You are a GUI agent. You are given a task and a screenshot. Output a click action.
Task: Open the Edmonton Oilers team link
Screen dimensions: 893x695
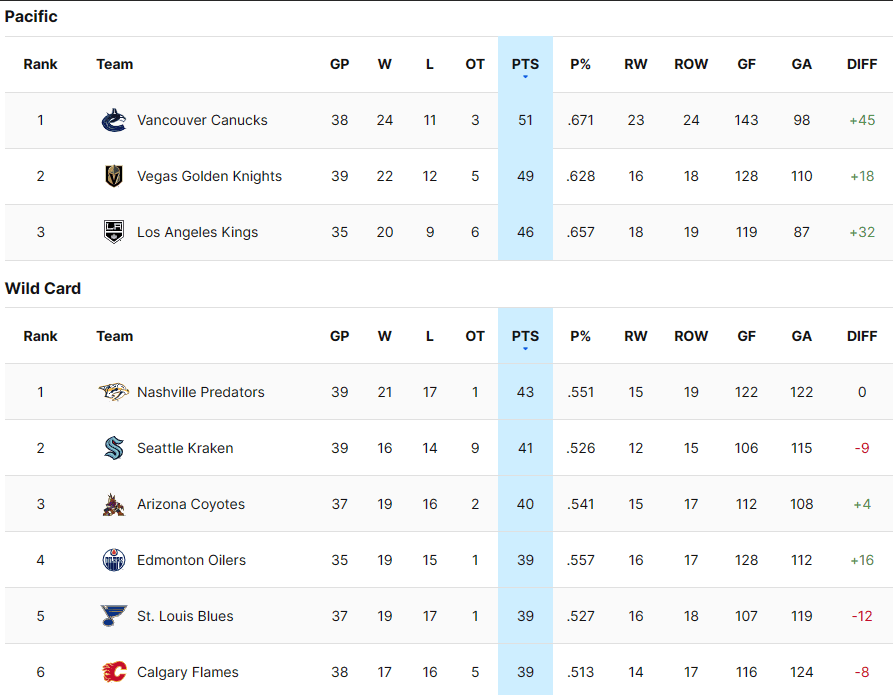tap(191, 560)
